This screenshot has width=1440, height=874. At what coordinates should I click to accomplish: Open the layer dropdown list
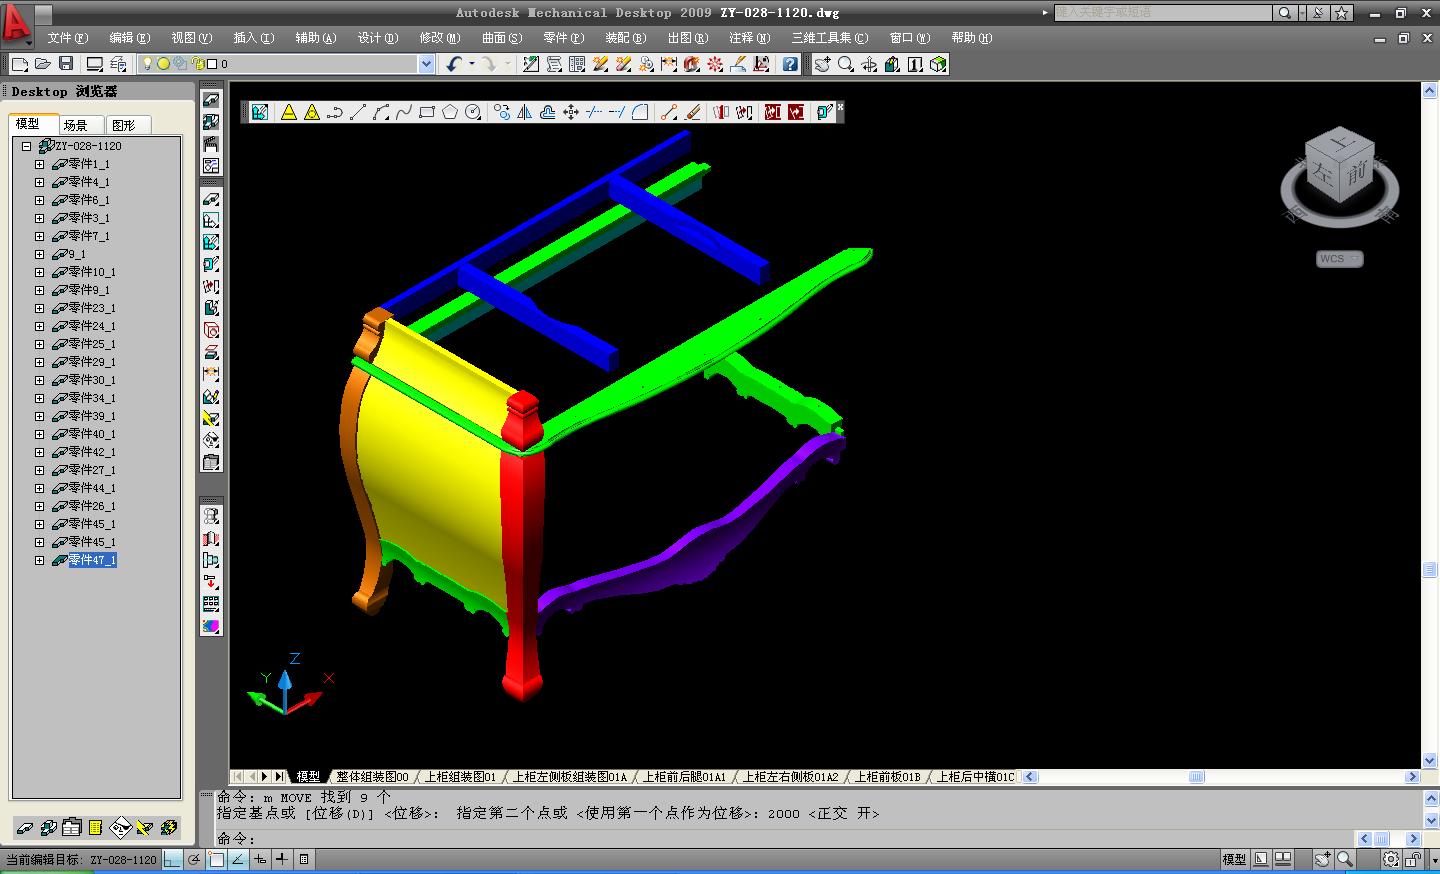point(426,64)
